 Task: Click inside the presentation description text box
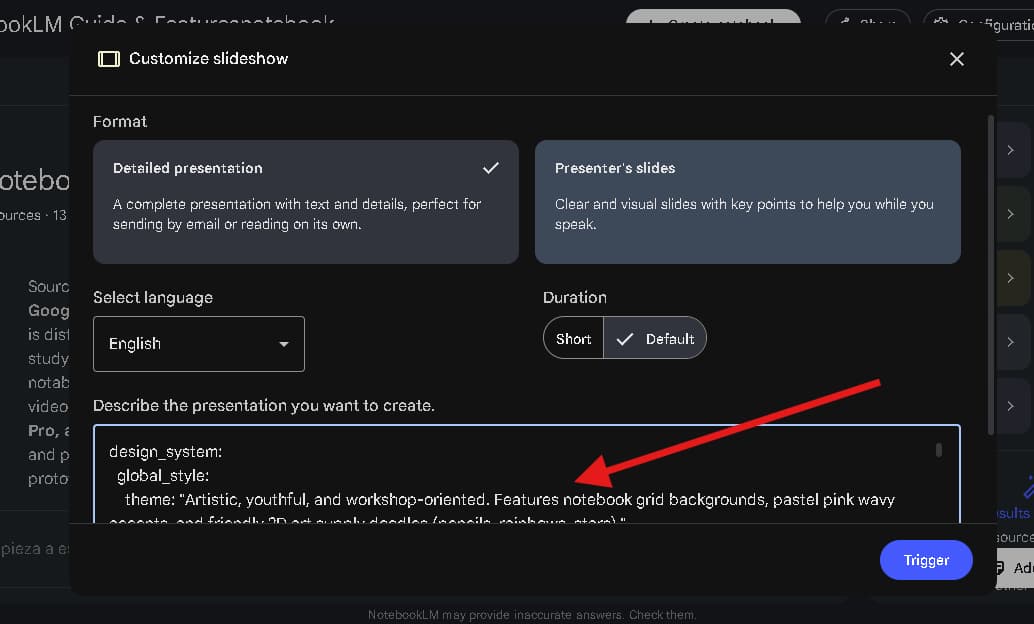[500, 475]
